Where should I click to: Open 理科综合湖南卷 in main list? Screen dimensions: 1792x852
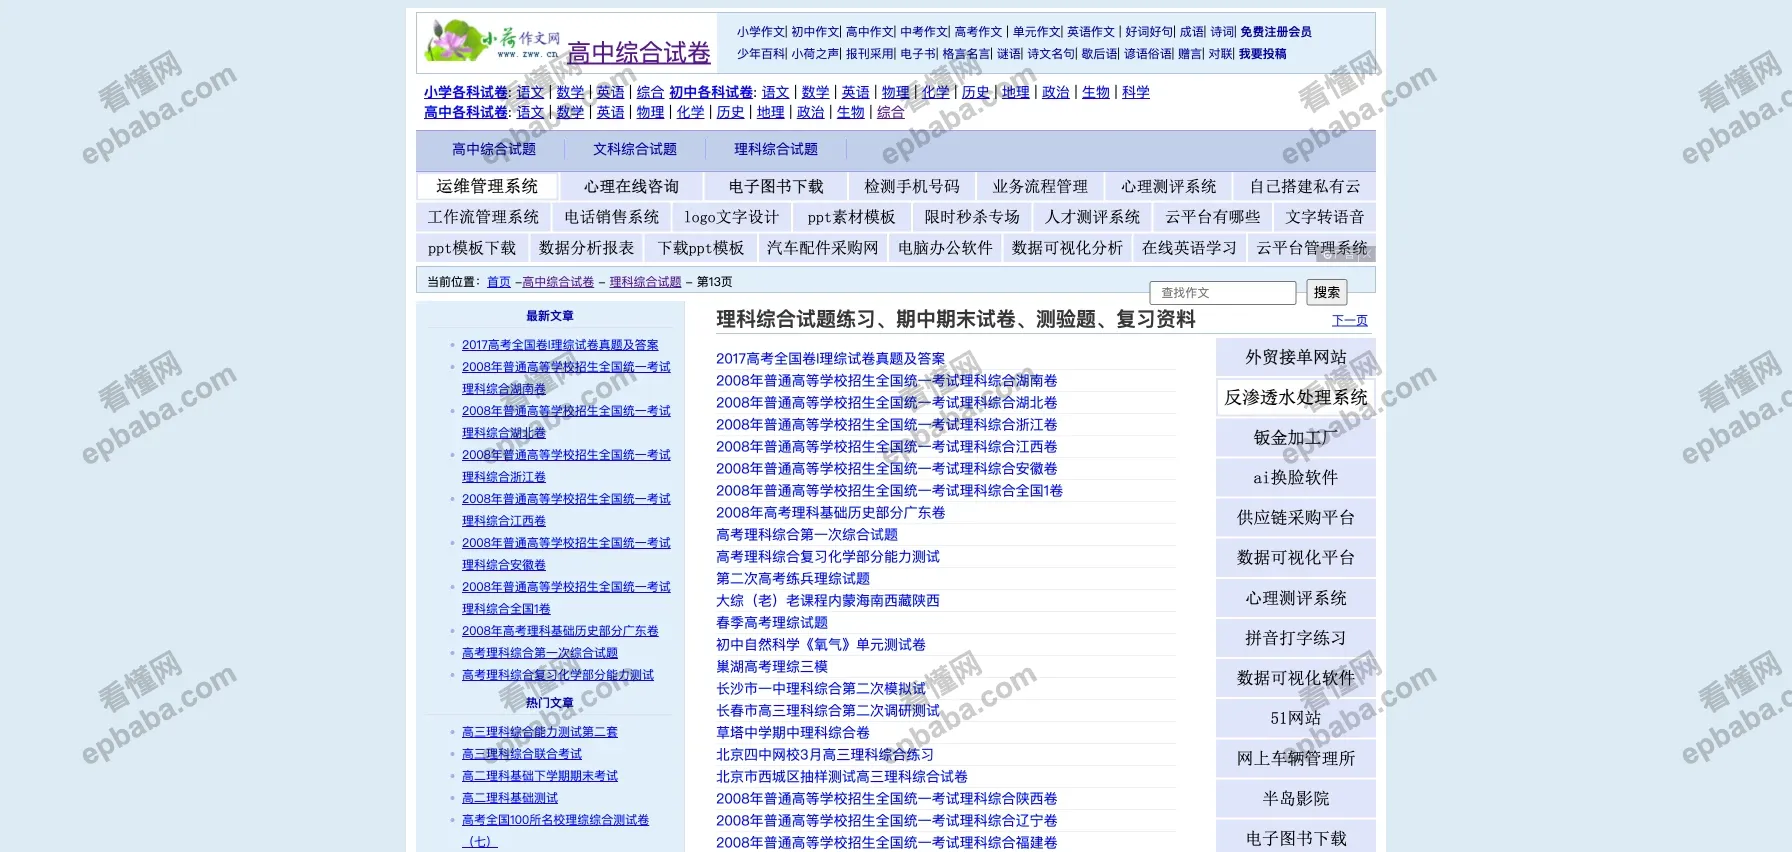pyautogui.click(x=887, y=380)
